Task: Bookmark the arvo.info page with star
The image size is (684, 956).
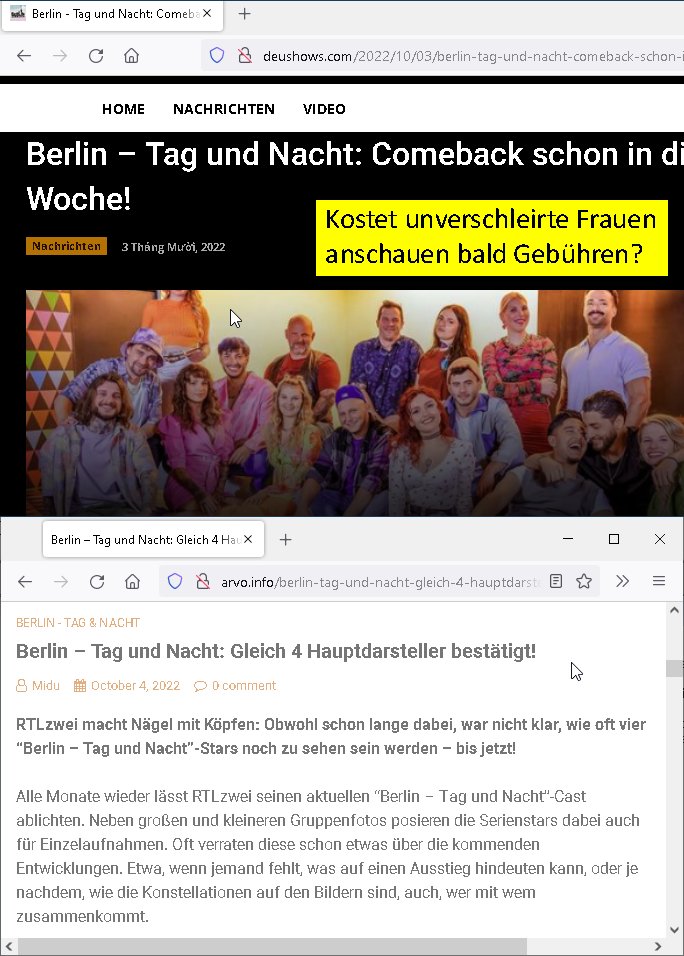Action: tap(584, 582)
